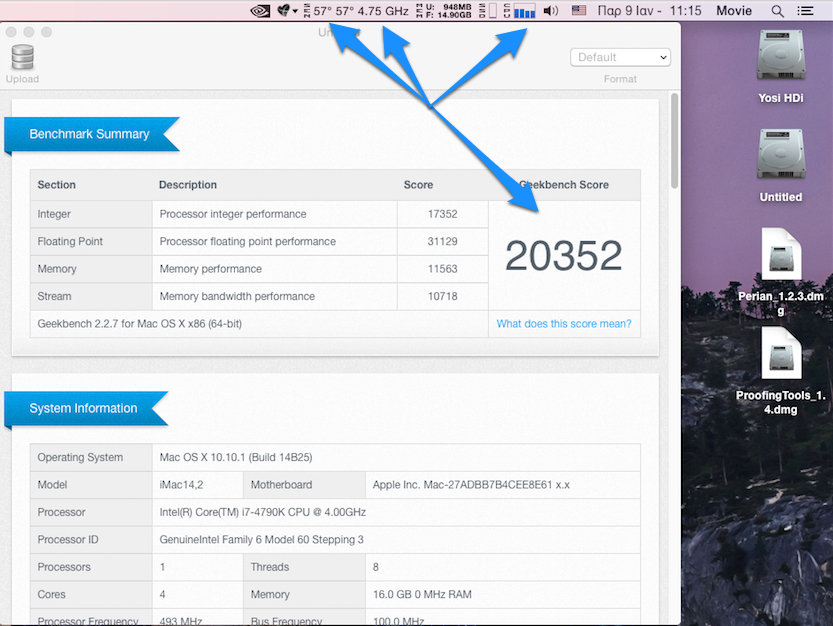Click the Geekbench 2.2.7 version text

(139, 324)
